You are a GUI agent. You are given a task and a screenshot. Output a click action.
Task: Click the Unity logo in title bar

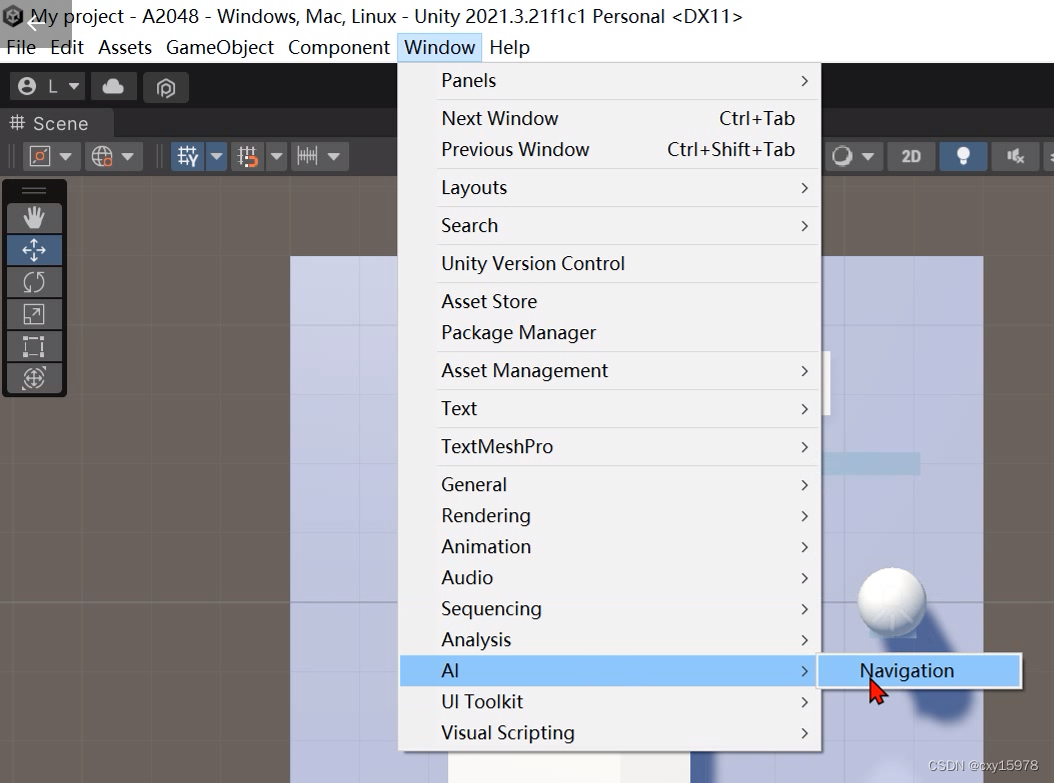(13, 16)
